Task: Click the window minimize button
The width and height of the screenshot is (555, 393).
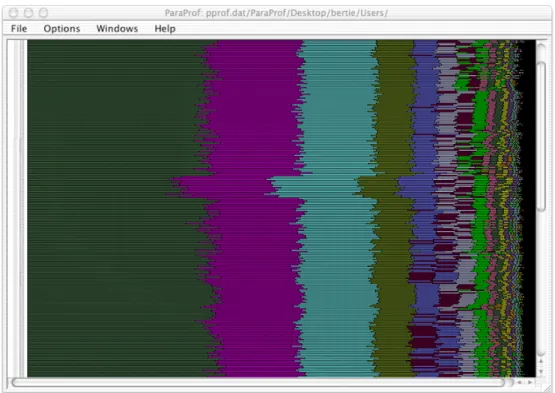Action: pyautogui.click(x=28, y=13)
